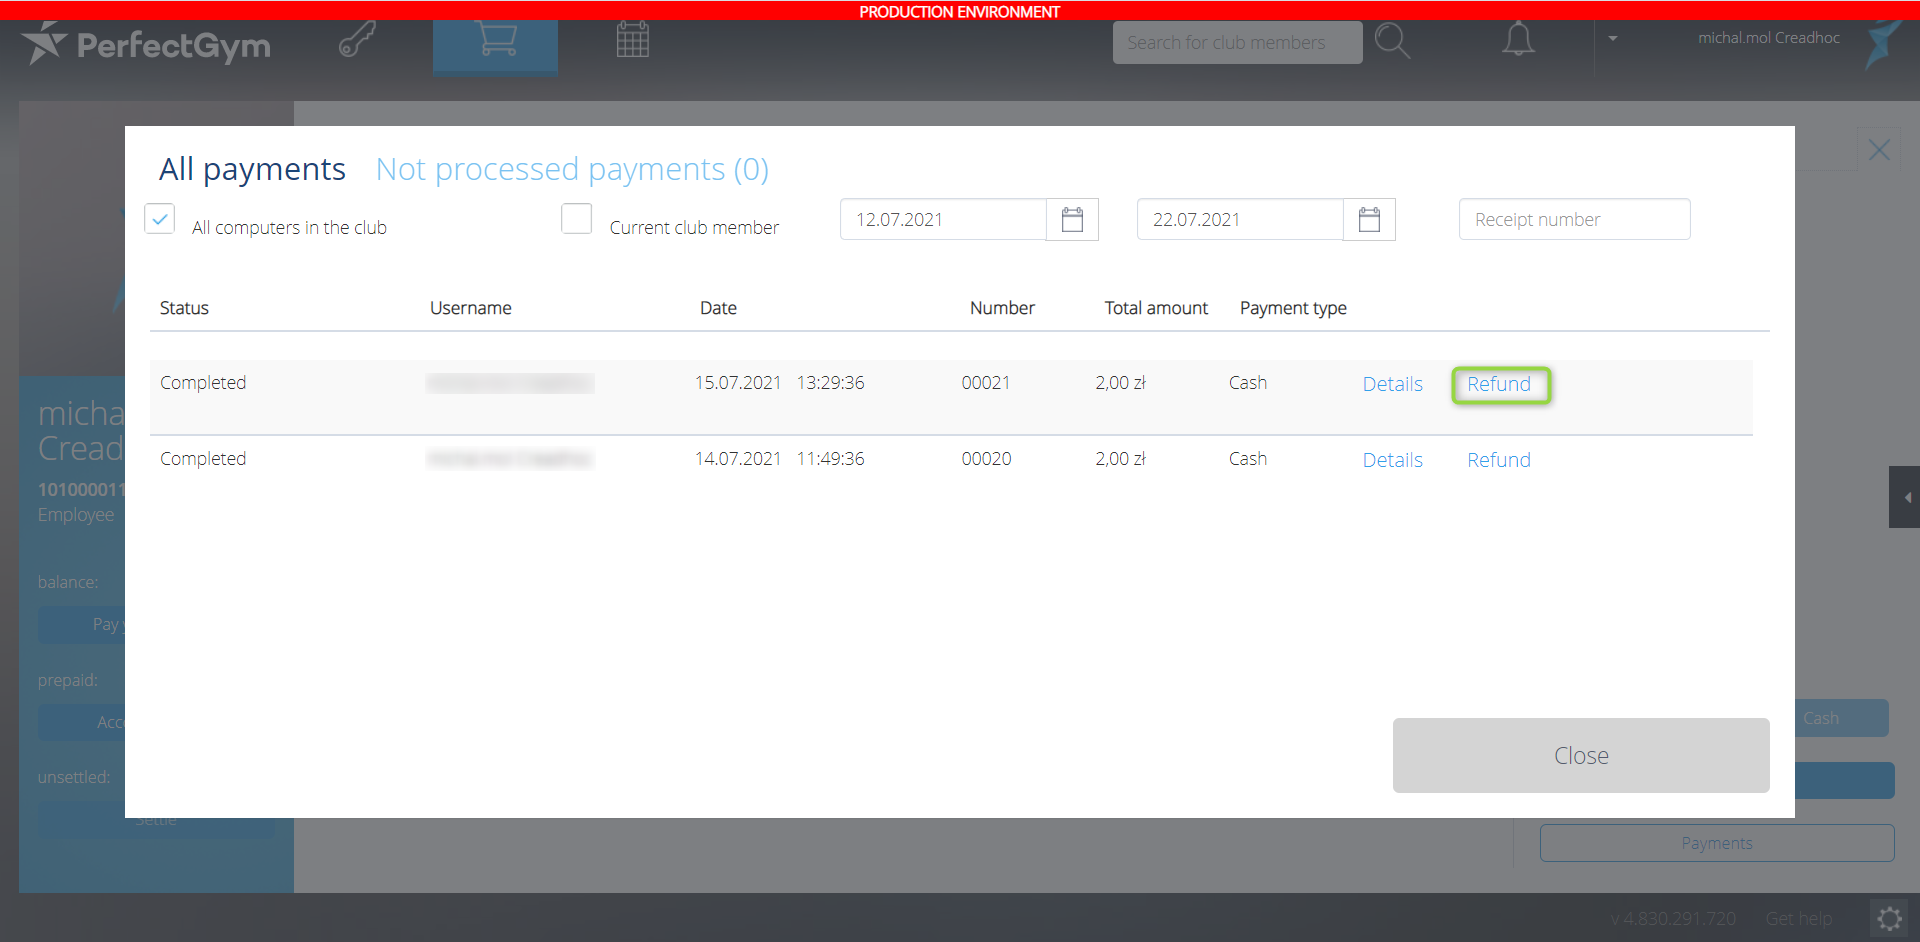Click the key icon in top navigation
Viewport: 1920px width, 942px height.
(357, 41)
